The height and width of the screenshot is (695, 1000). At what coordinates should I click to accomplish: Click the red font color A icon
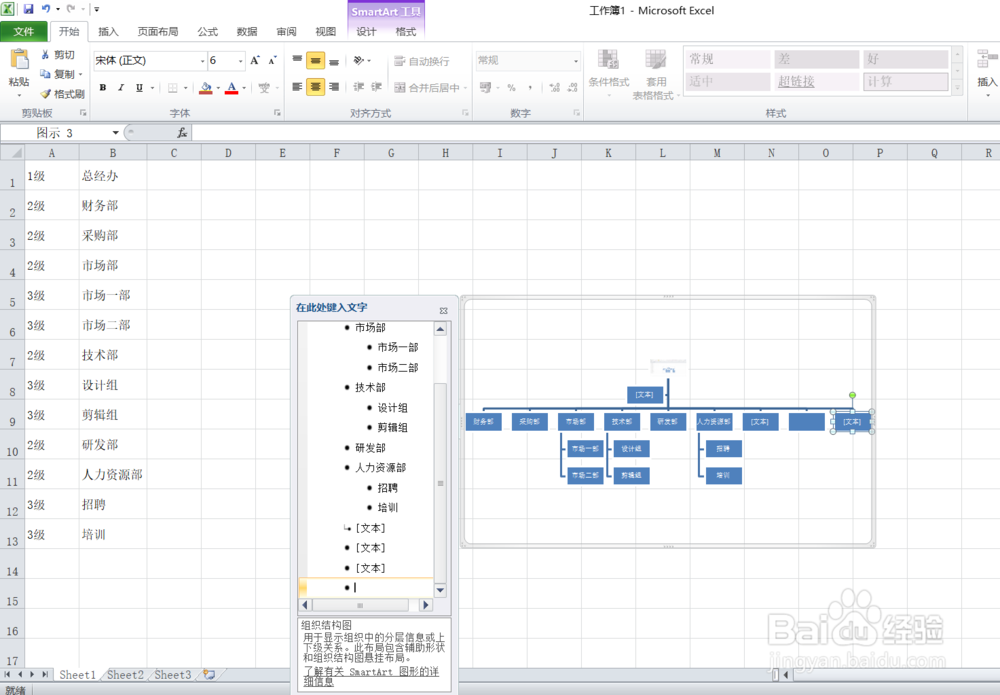tap(232, 87)
